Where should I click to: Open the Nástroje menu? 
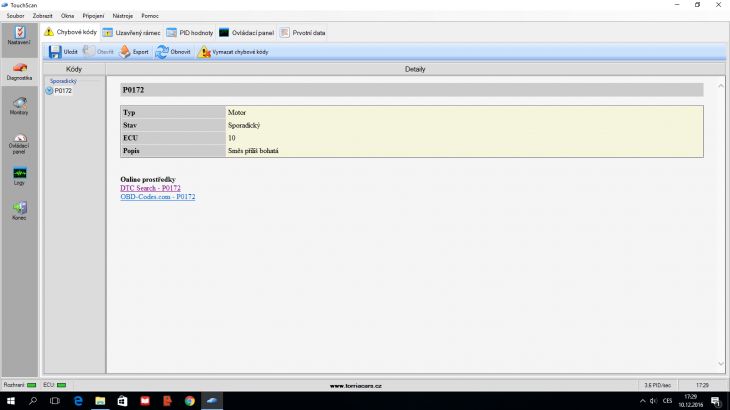tap(122, 16)
